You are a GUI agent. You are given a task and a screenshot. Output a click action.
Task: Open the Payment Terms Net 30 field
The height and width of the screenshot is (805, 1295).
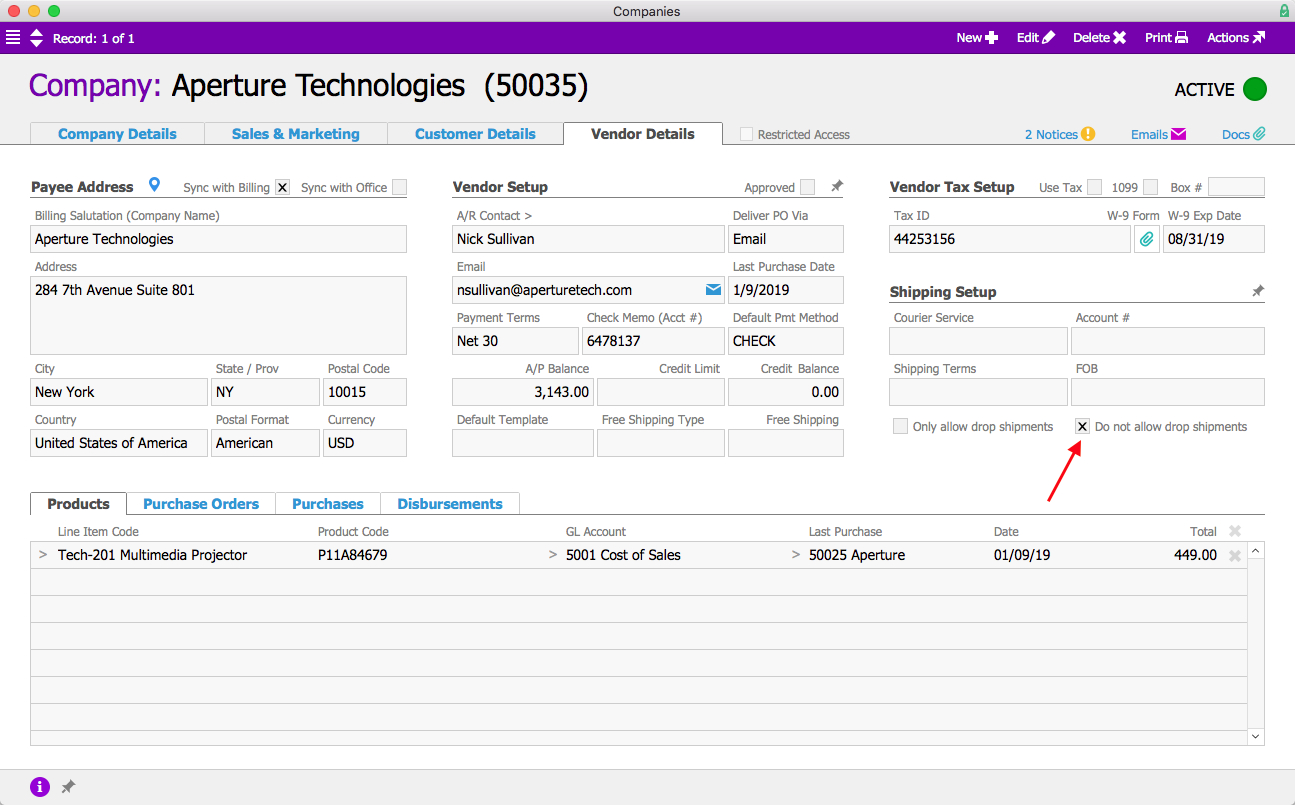point(515,341)
